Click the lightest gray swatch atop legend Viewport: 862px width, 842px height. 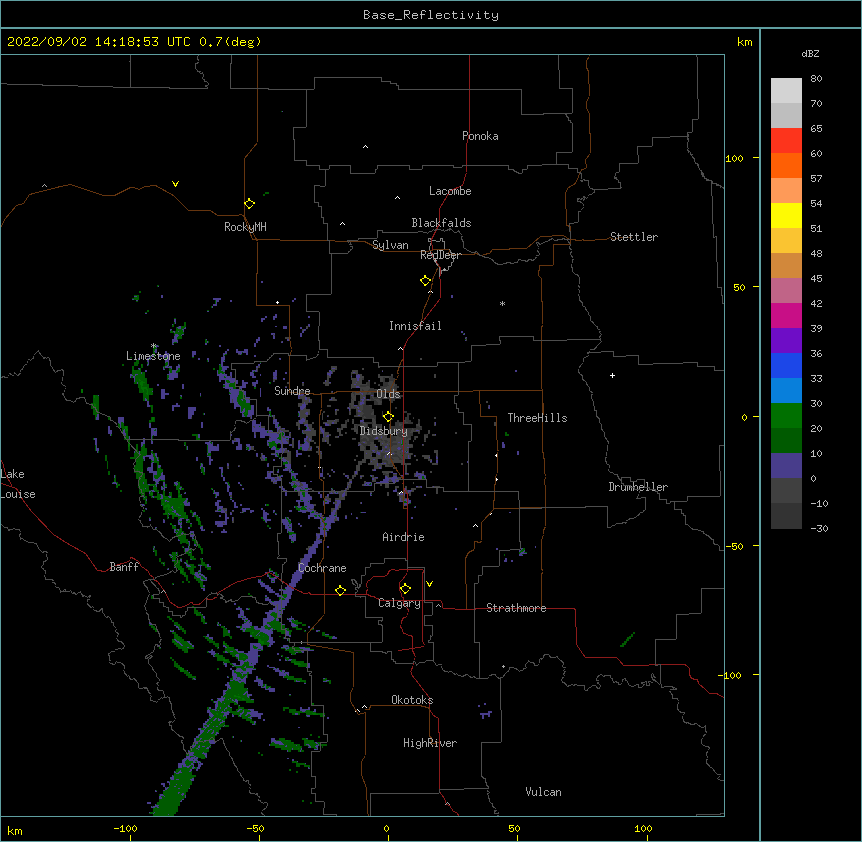pyautogui.click(x=786, y=91)
